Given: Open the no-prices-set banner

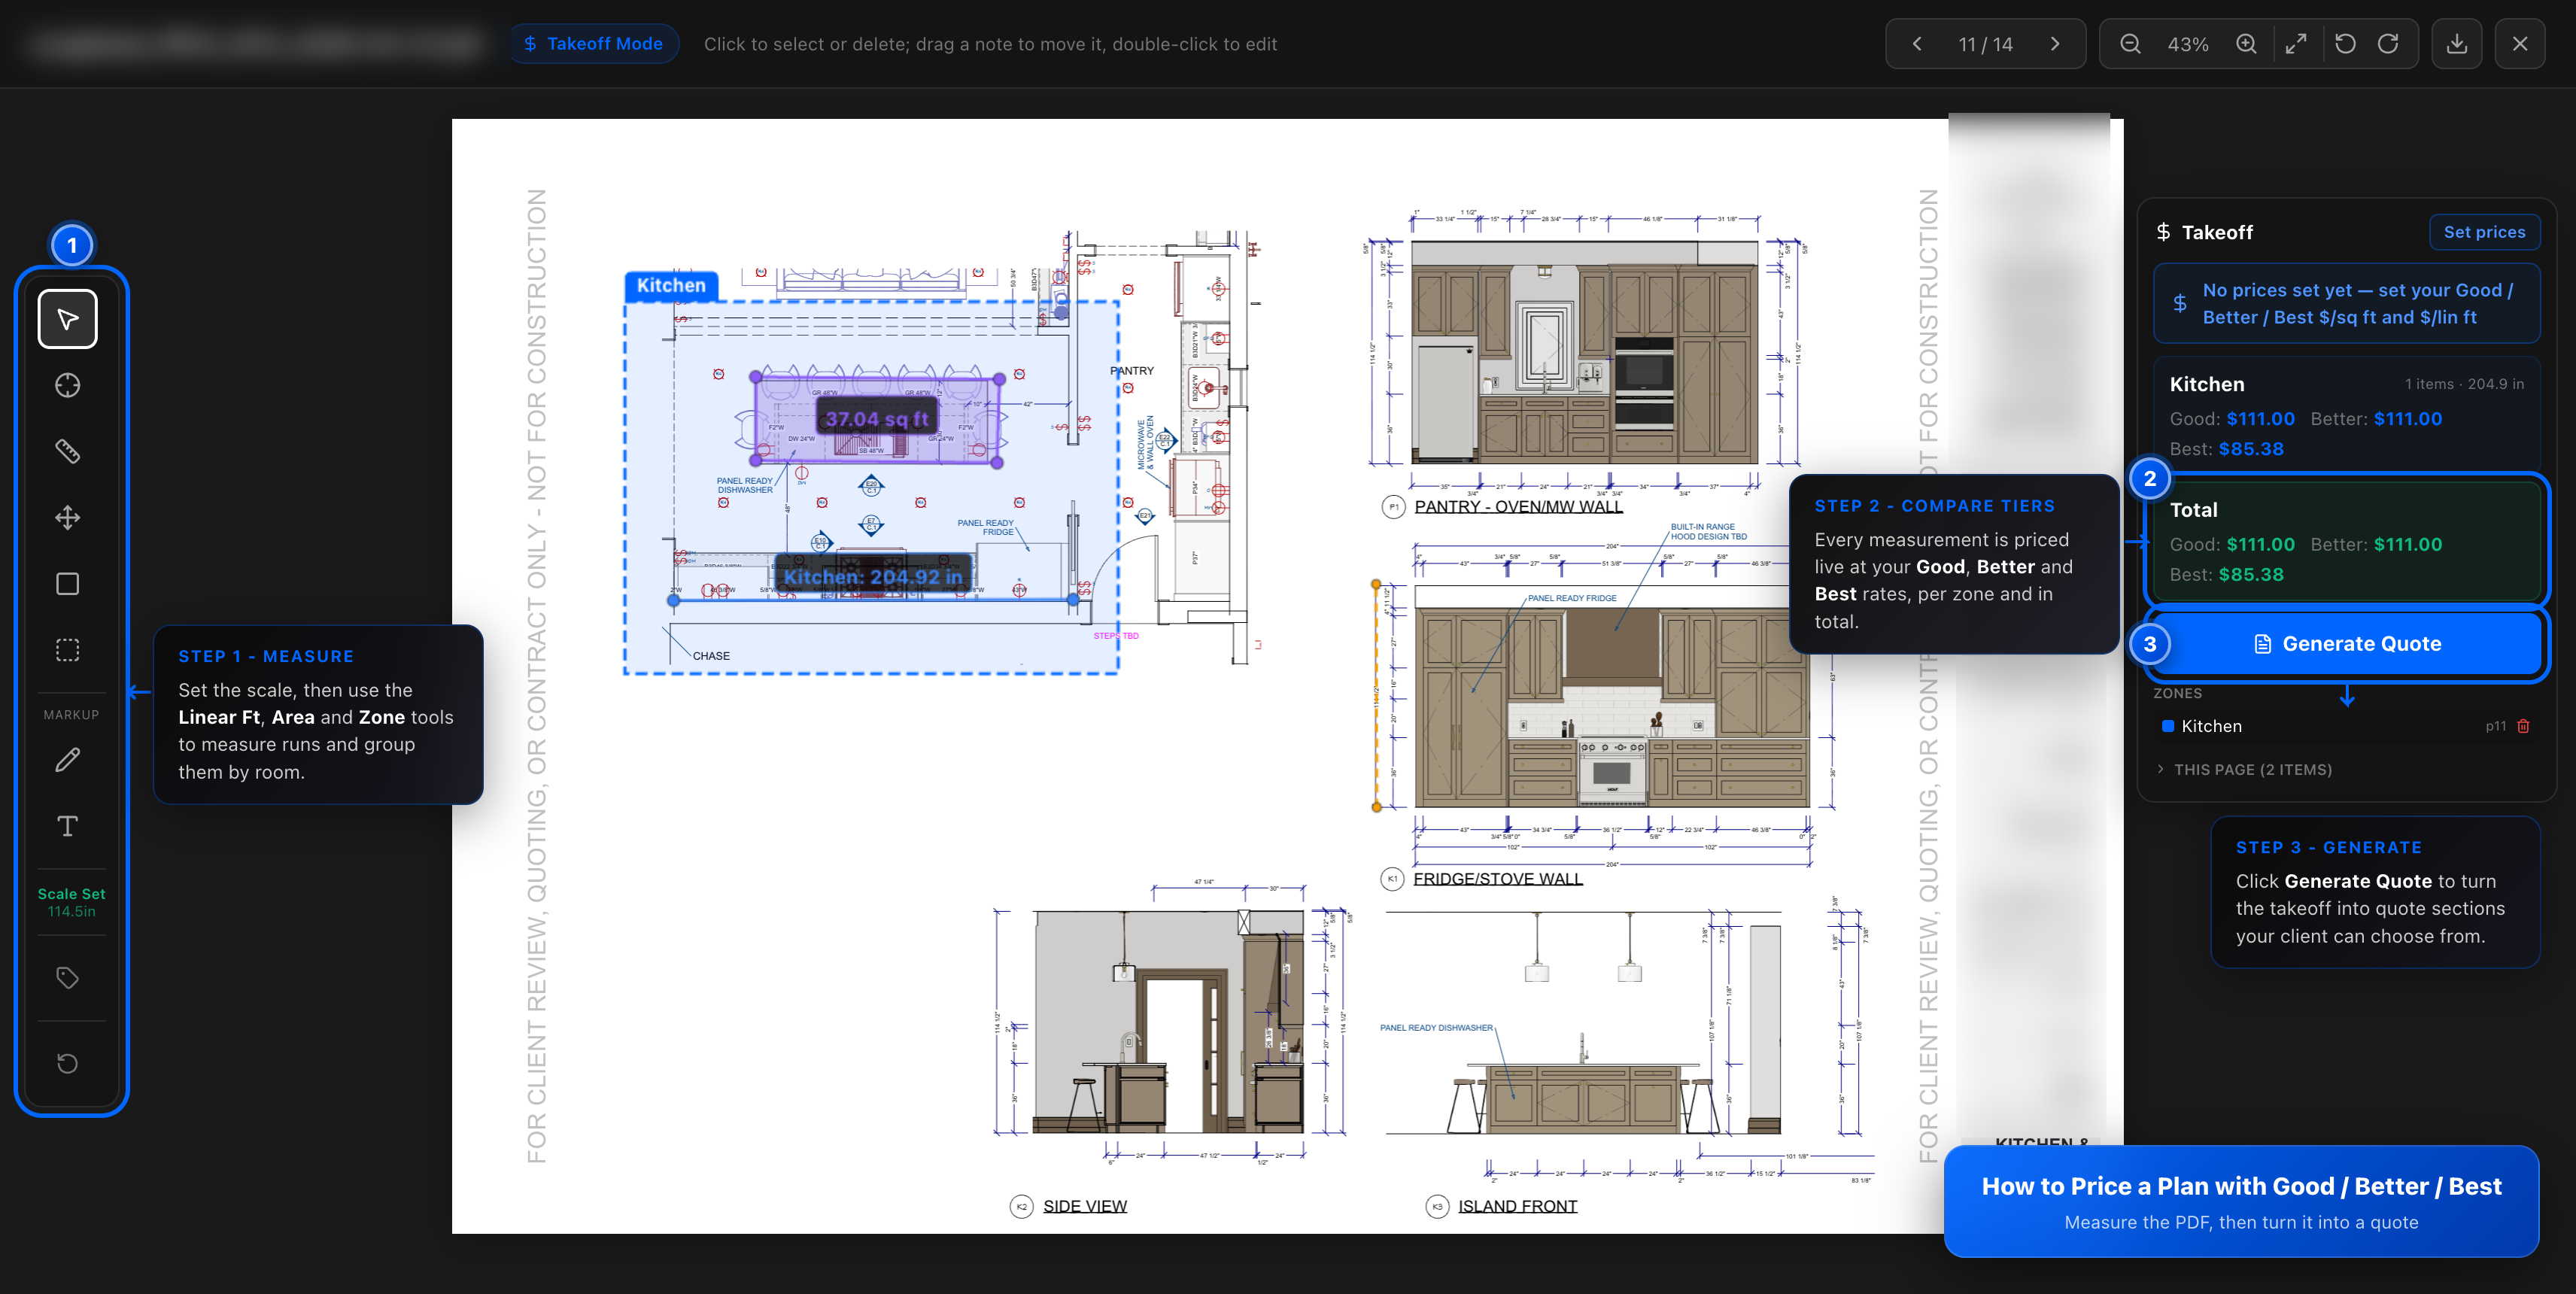Looking at the screenshot, I should tap(2346, 304).
